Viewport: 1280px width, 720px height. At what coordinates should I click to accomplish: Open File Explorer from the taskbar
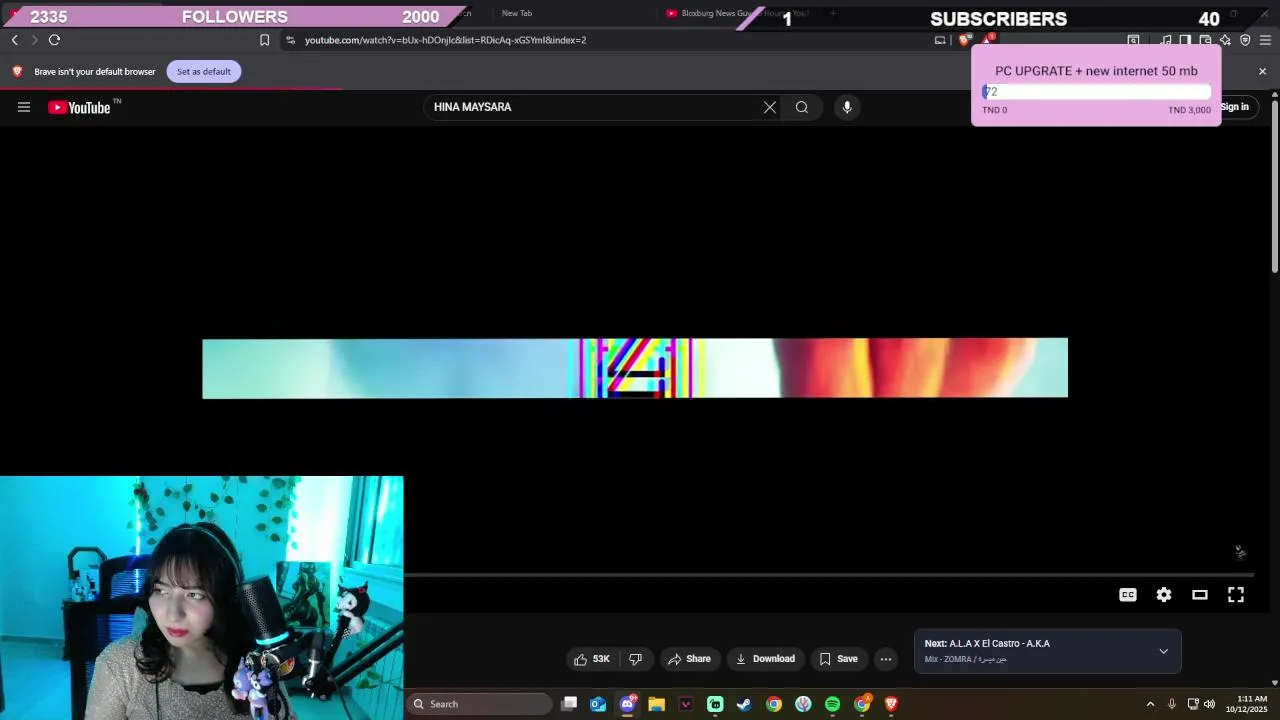click(656, 704)
